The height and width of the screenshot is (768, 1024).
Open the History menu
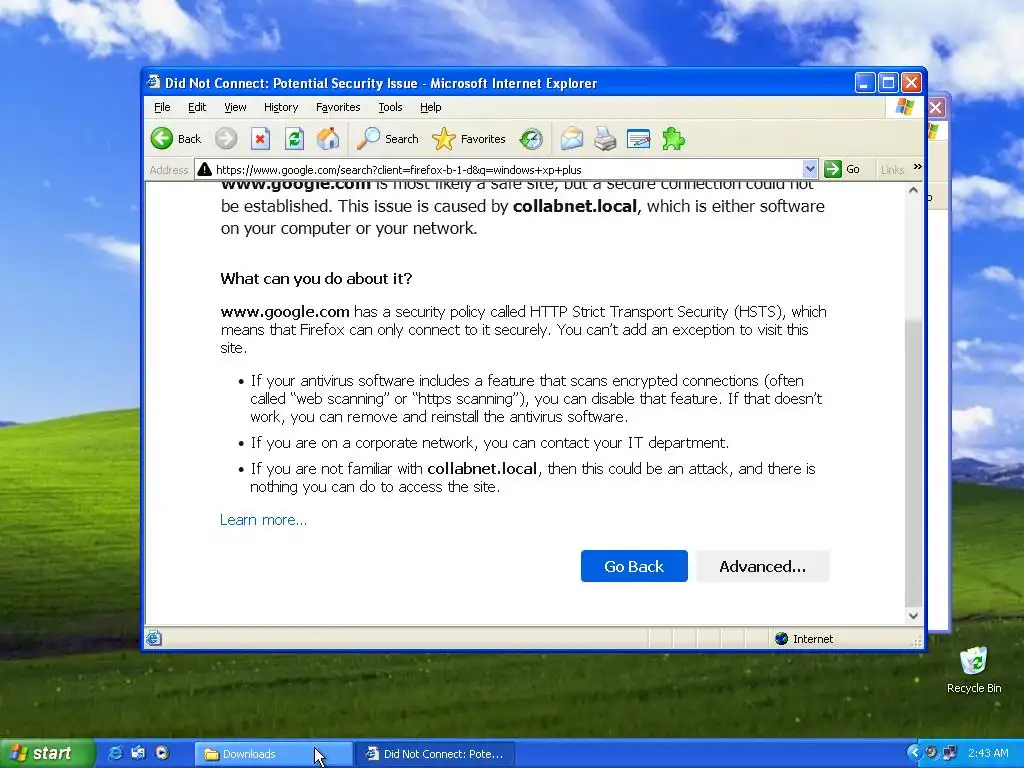click(x=281, y=107)
